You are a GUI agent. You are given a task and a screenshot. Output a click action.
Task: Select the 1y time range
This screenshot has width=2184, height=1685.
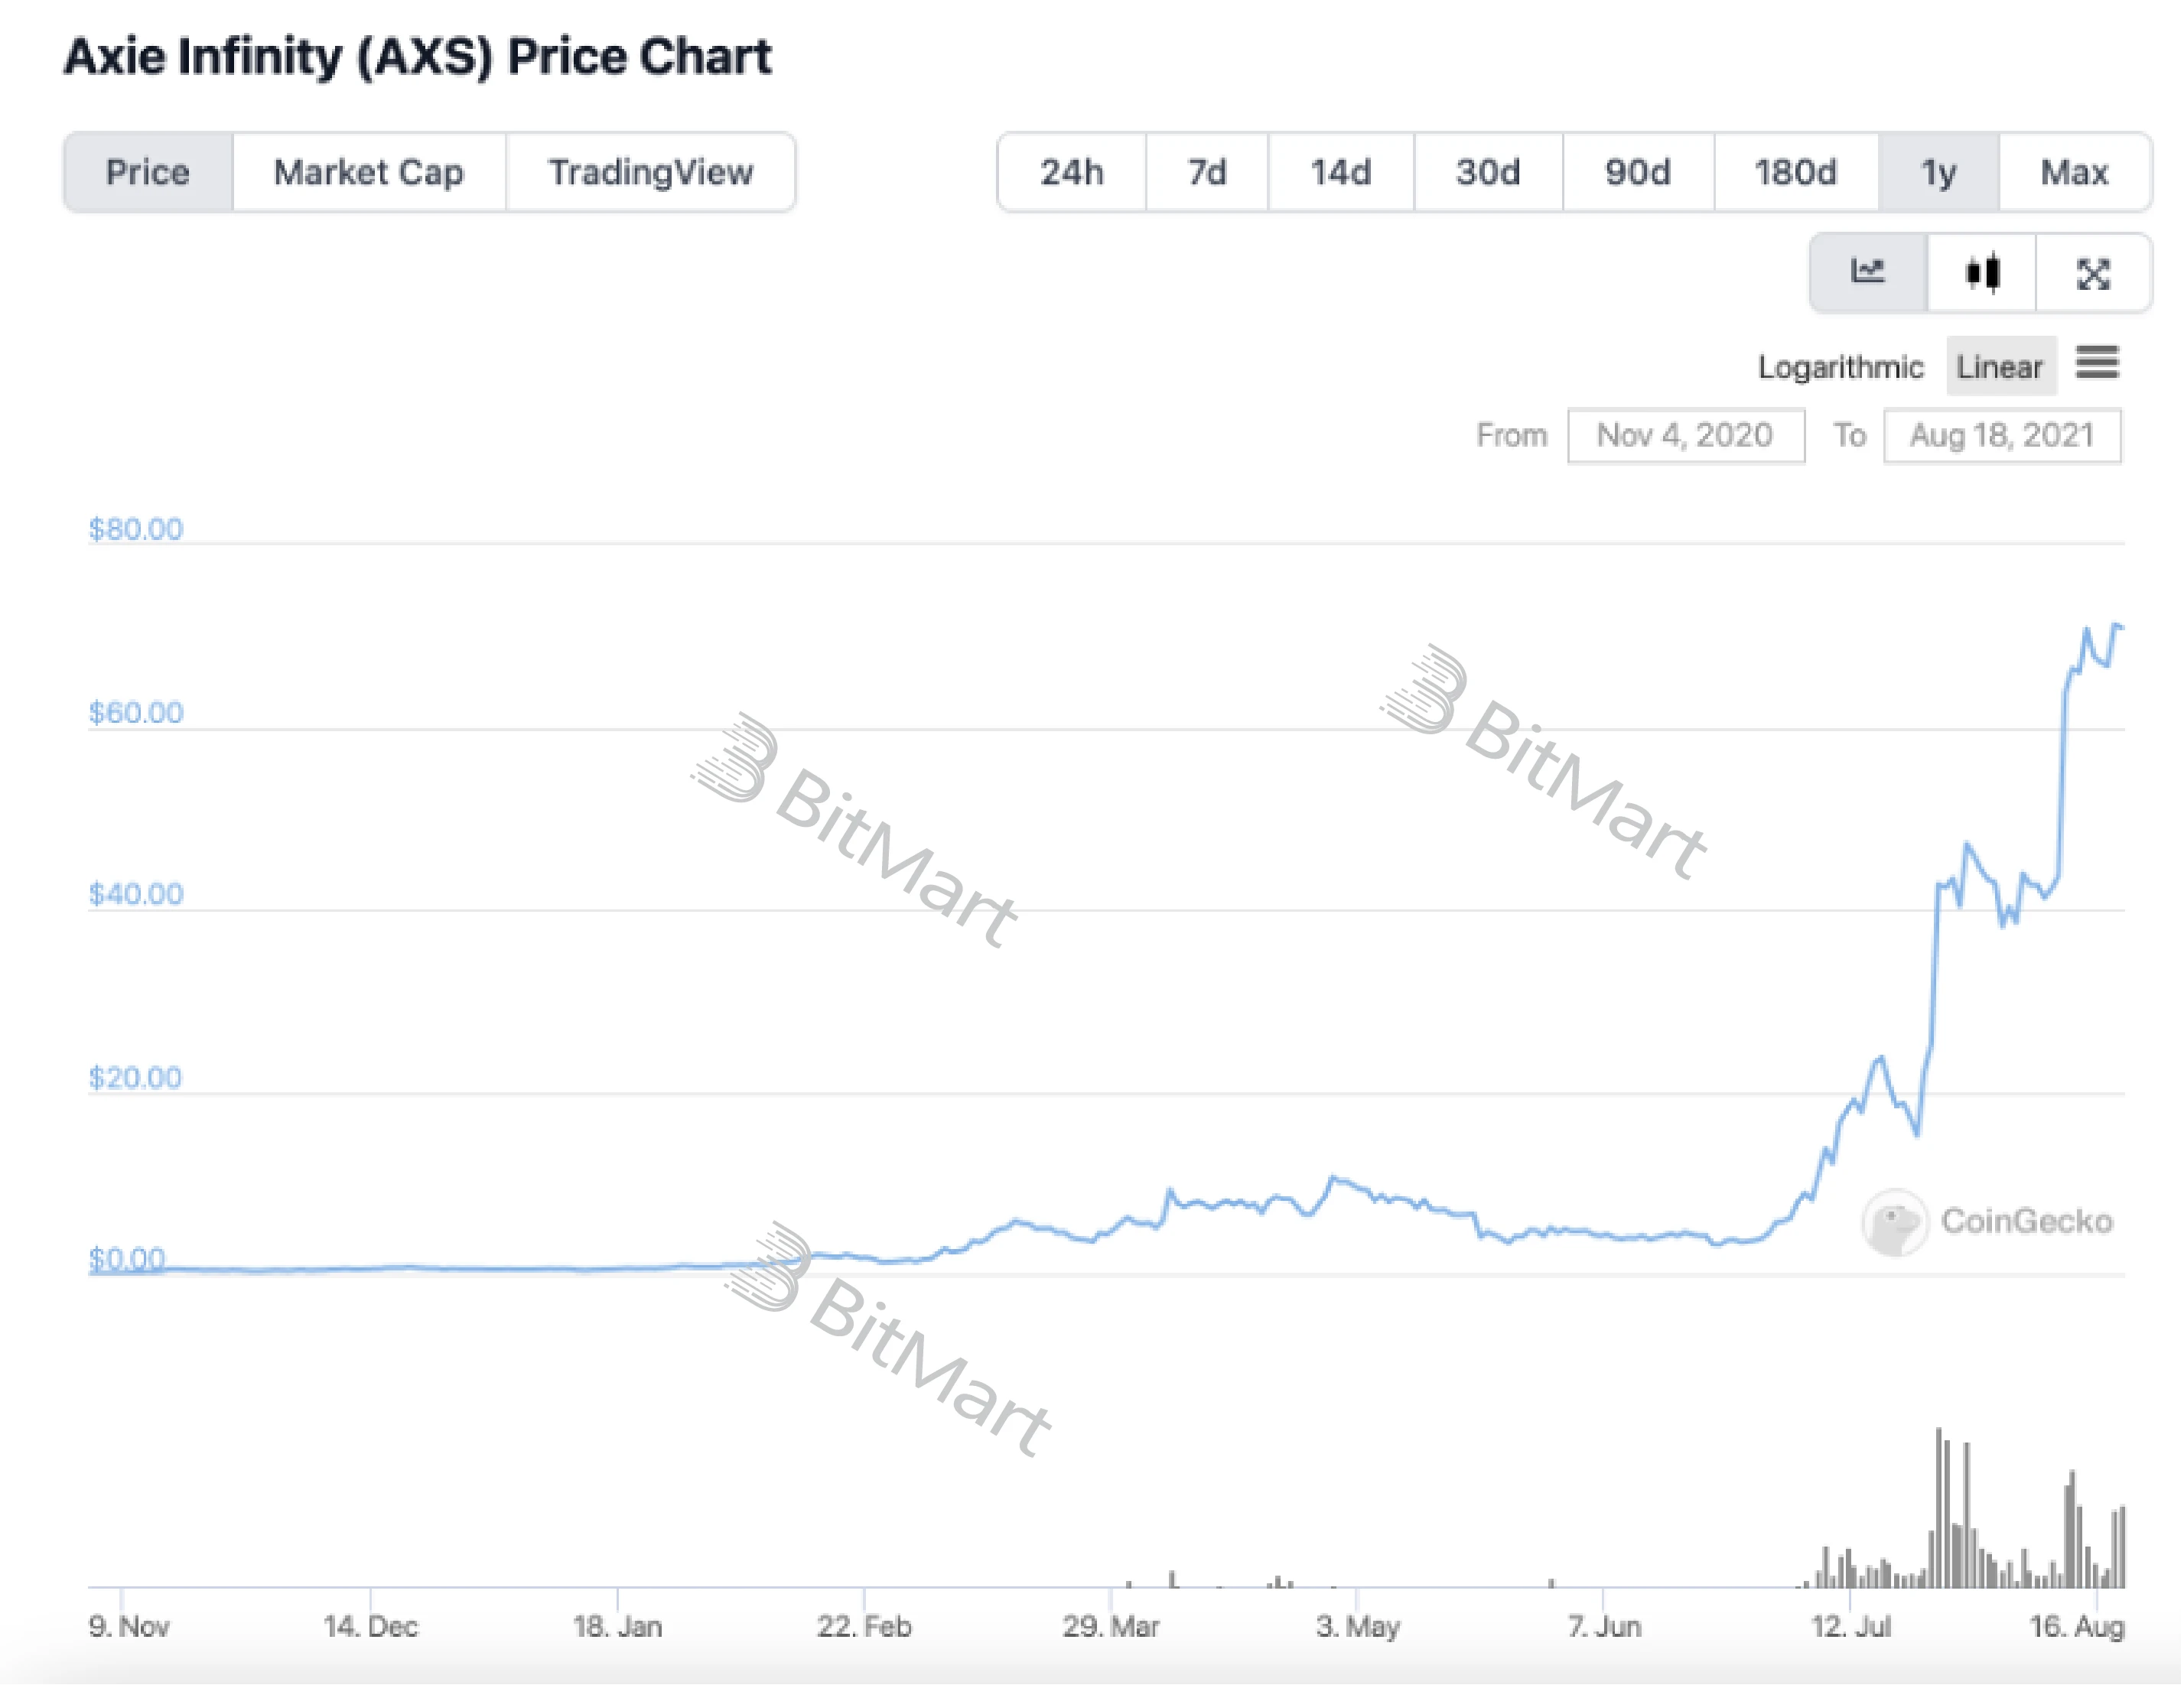pyautogui.click(x=1938, y=172)
